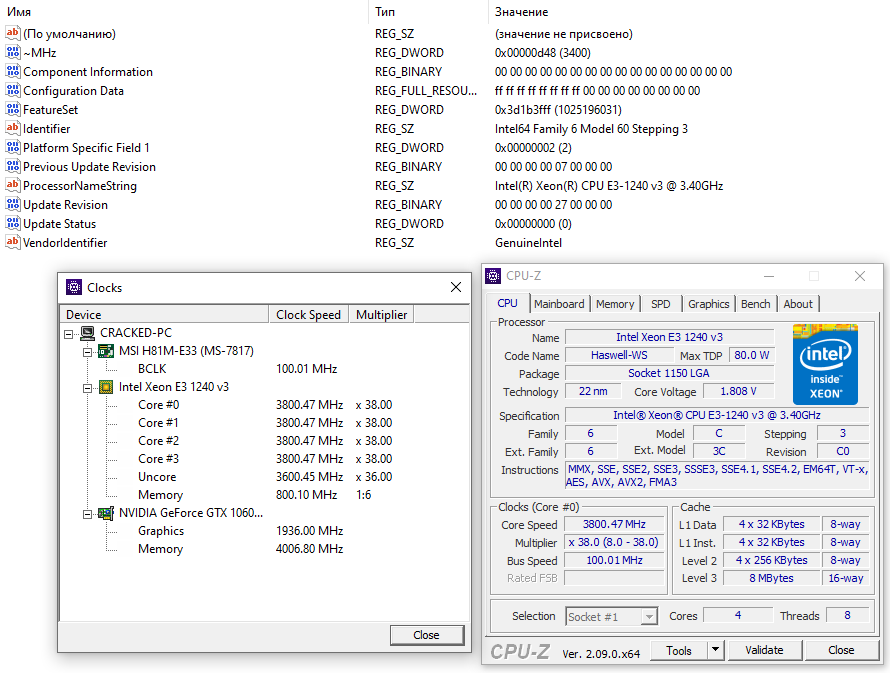Click the GenuineIntel registry value

point(528,243)
